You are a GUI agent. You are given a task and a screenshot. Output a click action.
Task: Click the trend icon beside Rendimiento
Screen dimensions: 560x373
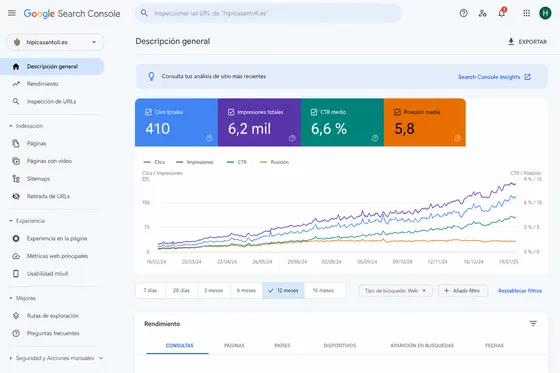[x=16, y=84]
